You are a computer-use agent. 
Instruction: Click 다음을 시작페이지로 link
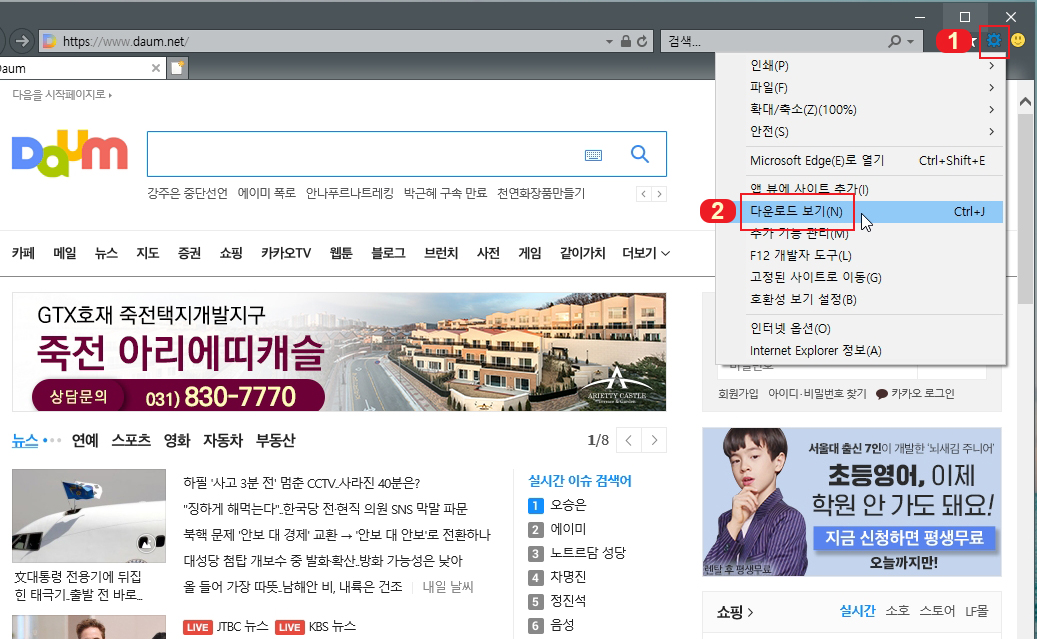(x=62, y=95)
